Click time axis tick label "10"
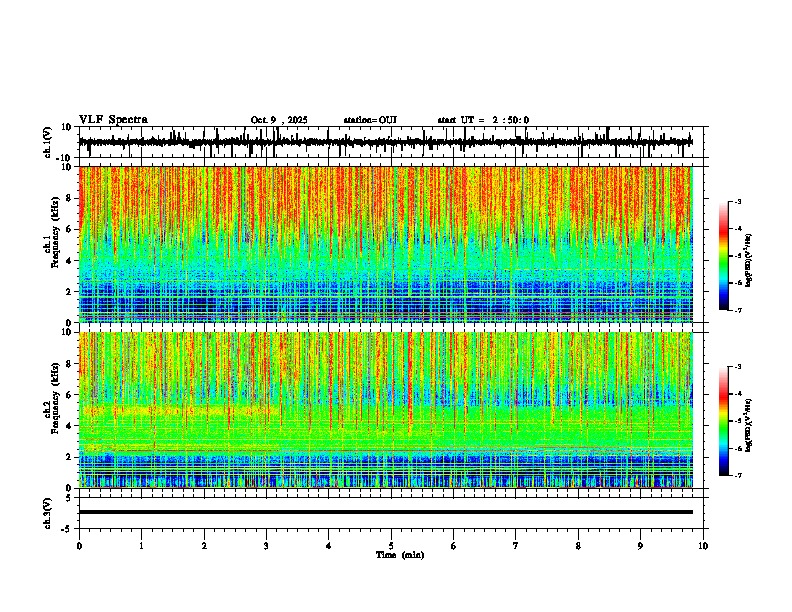The image size is (792, 612). tap(703, 546)
